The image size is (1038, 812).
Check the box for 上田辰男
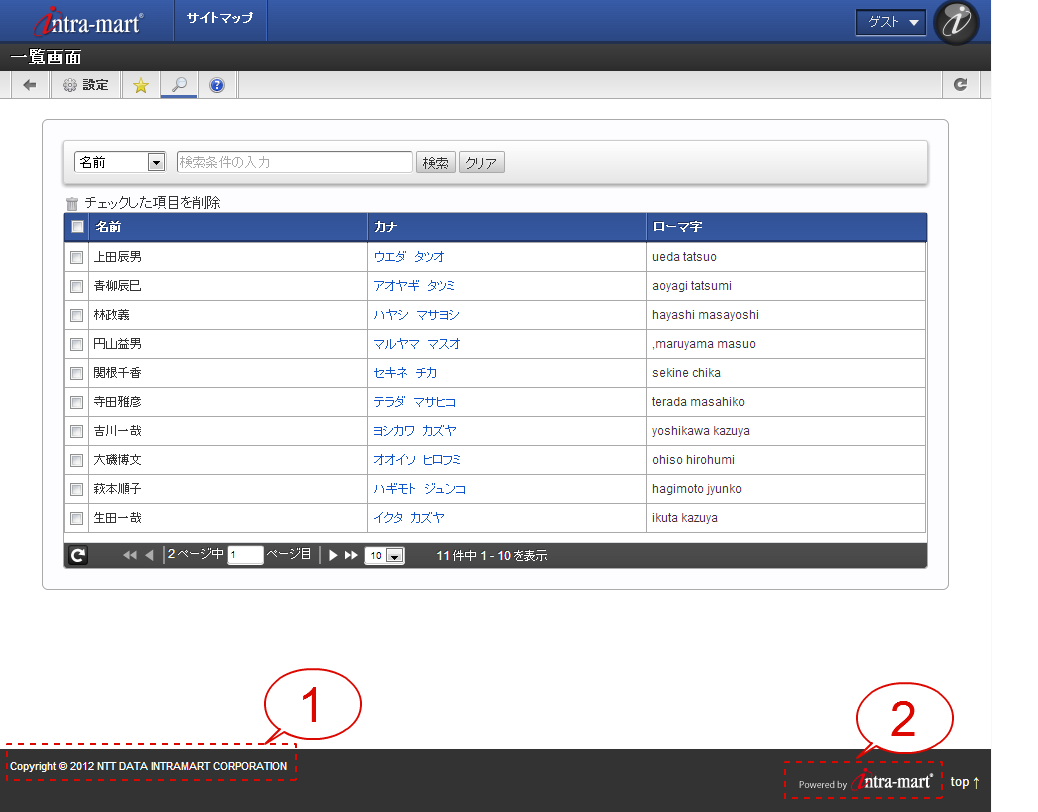coord(77,257)
